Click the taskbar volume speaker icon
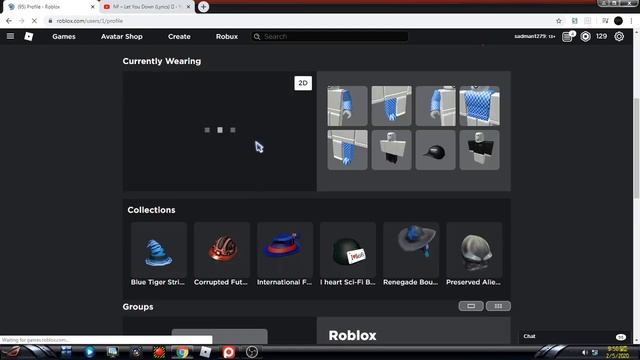The height and width of the screenshot is (360, 640). pyautogui.click(x=585, y=352)
